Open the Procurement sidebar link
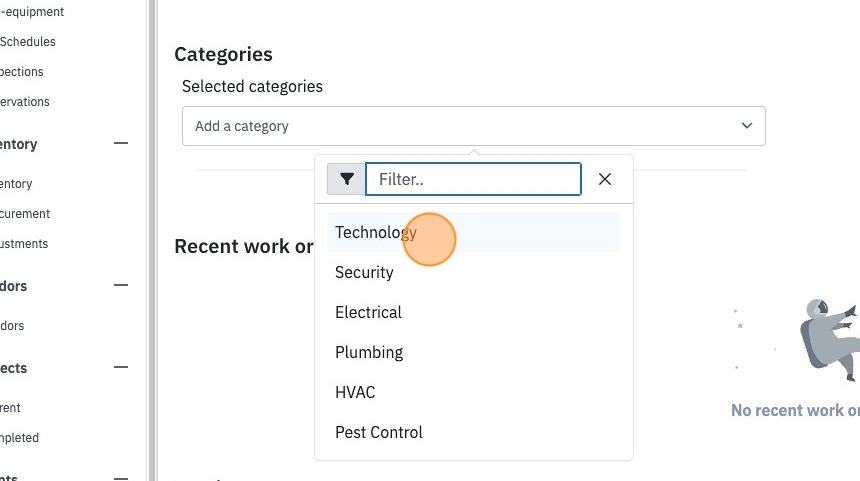Image resolution: width=860 pixels, height=481 pixels. click(x=25, y=214)
